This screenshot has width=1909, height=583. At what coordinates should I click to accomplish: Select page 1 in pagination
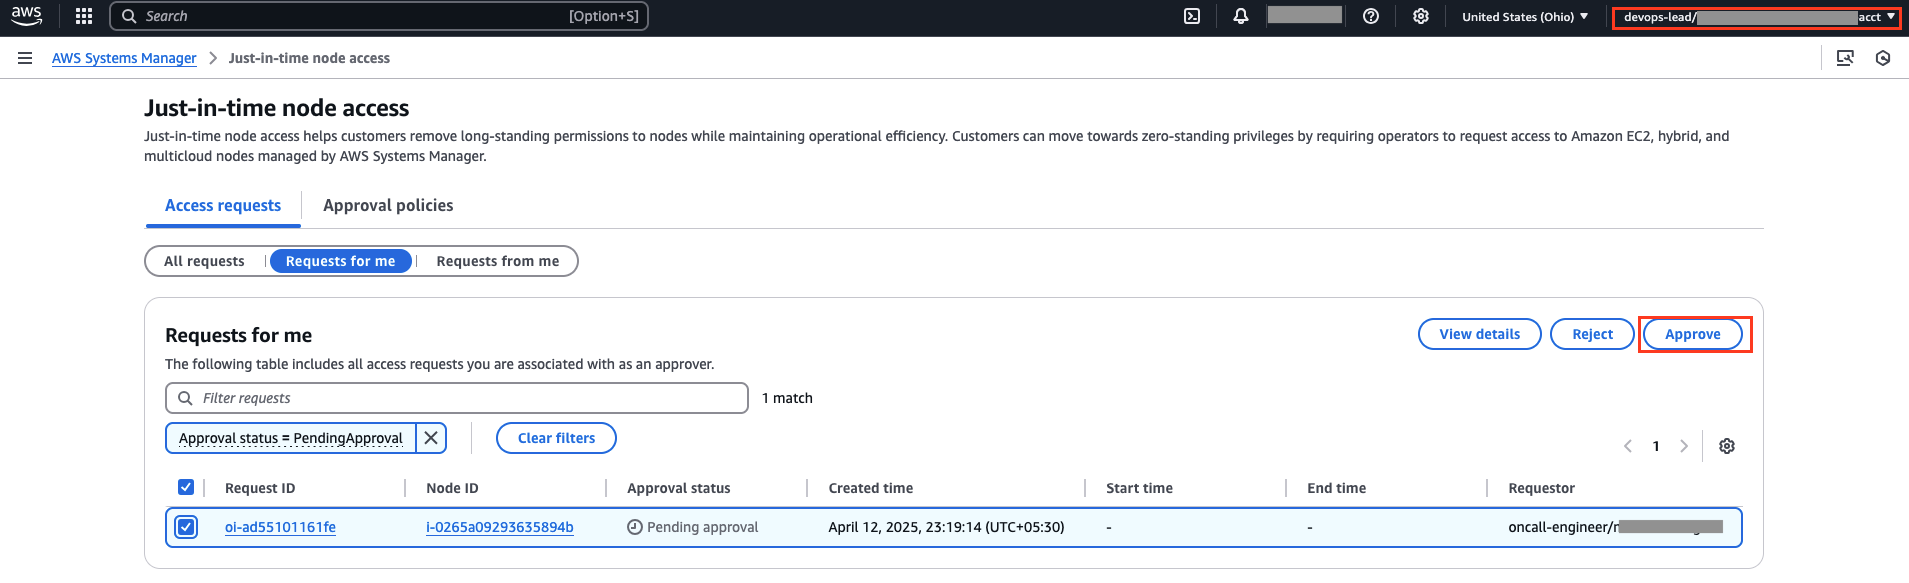(1656, 446)
